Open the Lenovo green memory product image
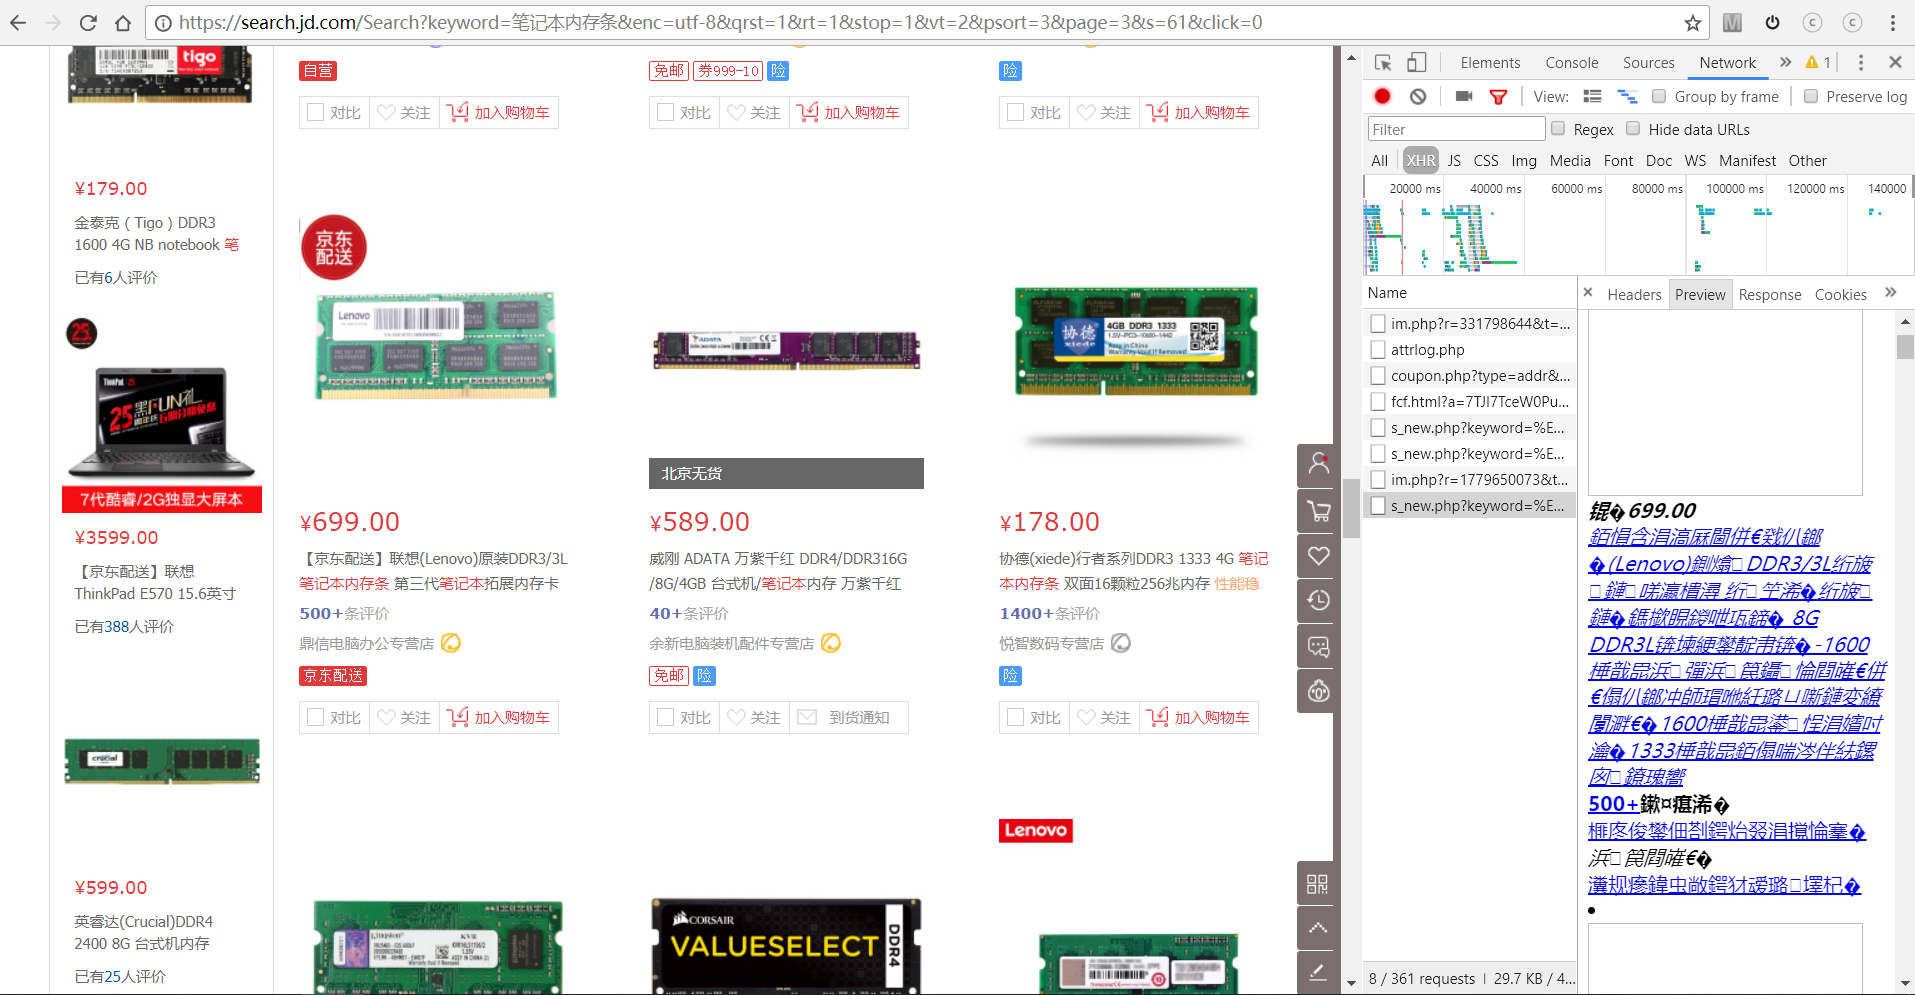The width and height of the screenshot is (1915, 995). tap(436, 347)
